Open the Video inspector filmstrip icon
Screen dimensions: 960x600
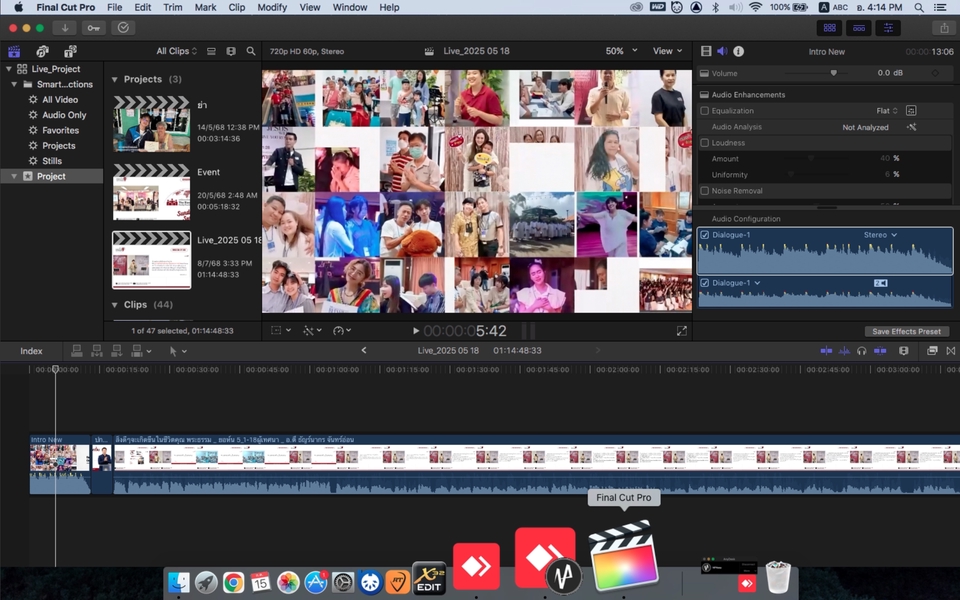(x=706, y=51)
